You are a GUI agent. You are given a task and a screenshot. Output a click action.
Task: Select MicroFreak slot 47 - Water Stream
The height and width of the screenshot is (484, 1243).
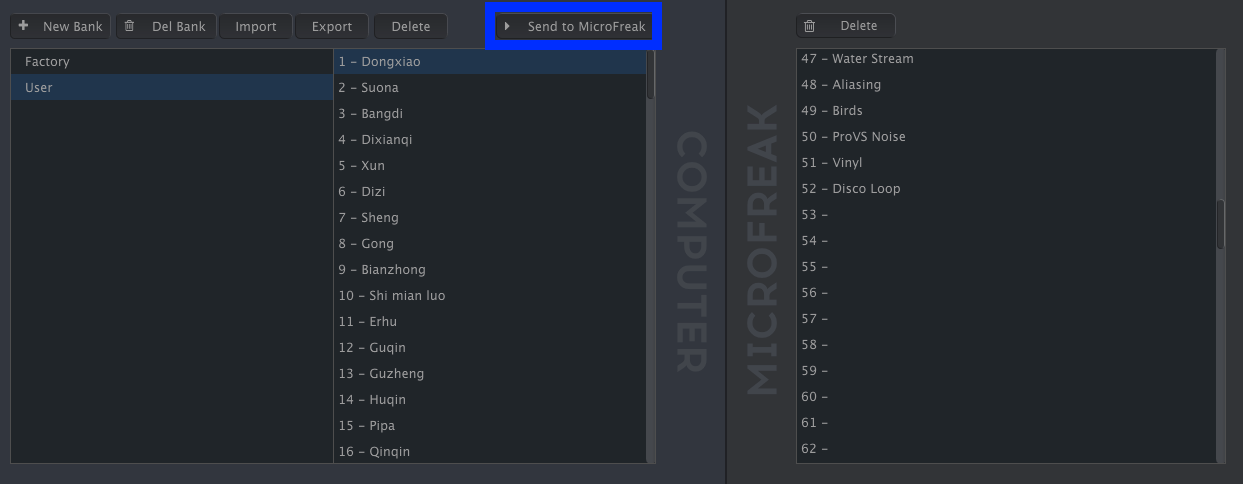click(1006, 59)
